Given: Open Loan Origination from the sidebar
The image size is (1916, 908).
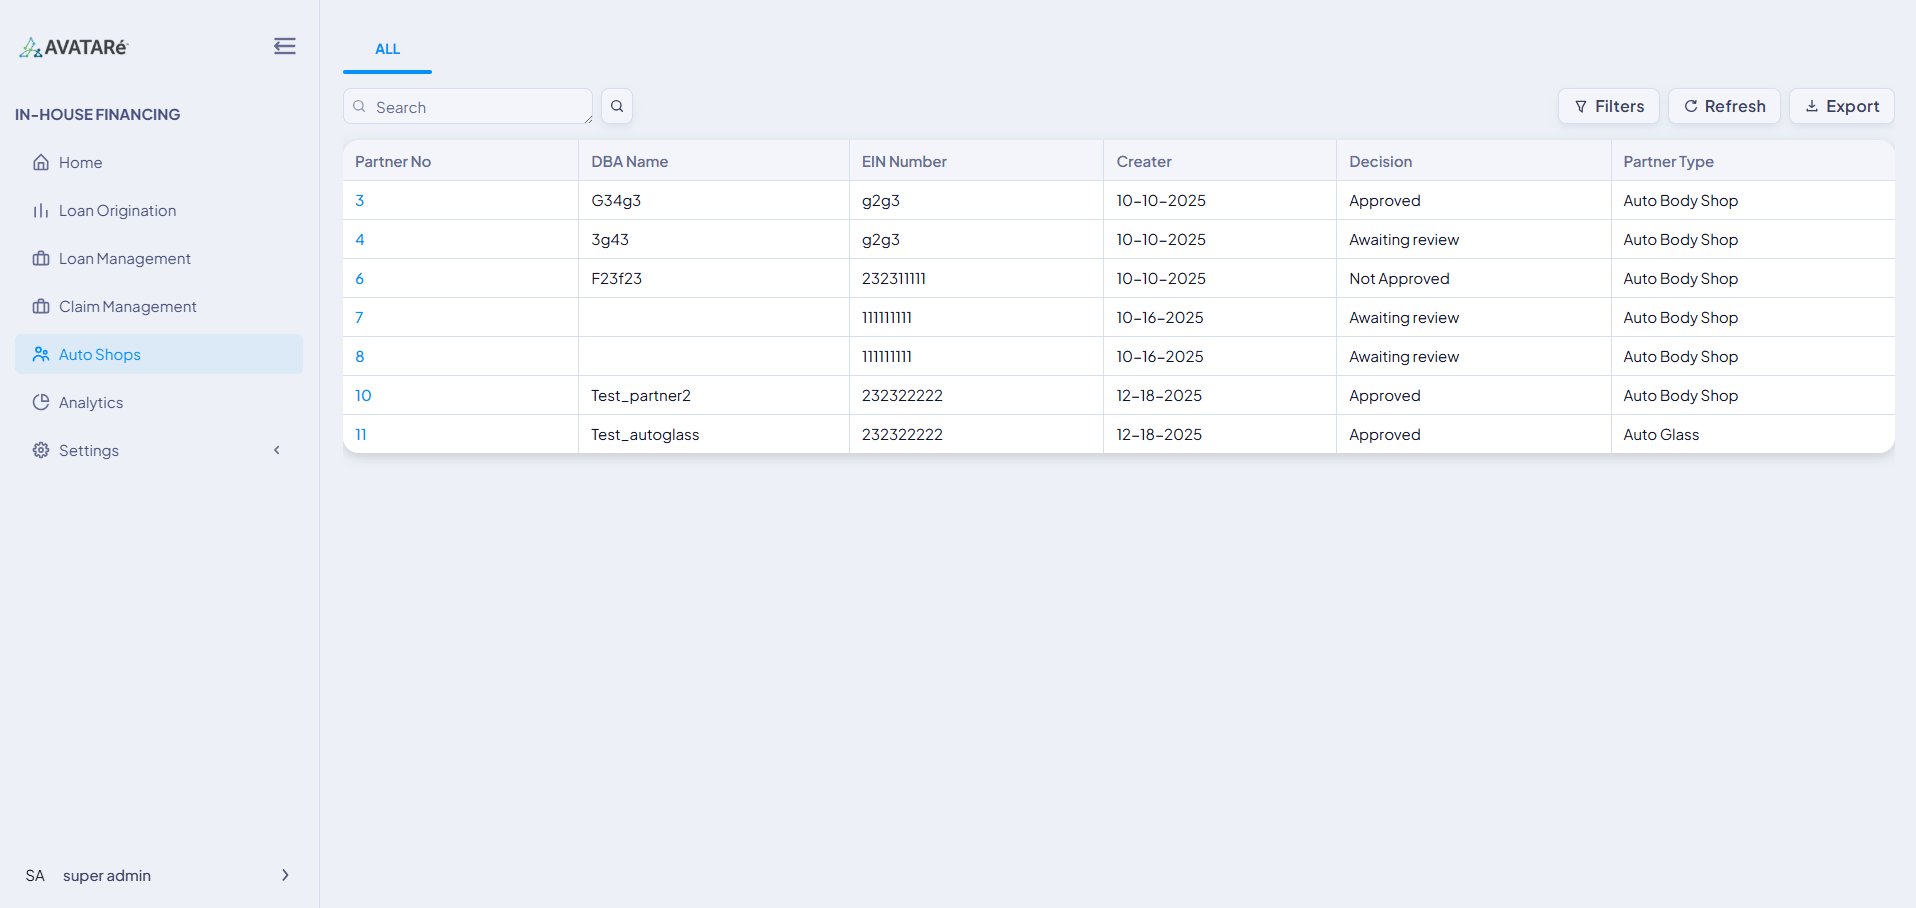Looking at the screenshot, I should click(116, 210).
